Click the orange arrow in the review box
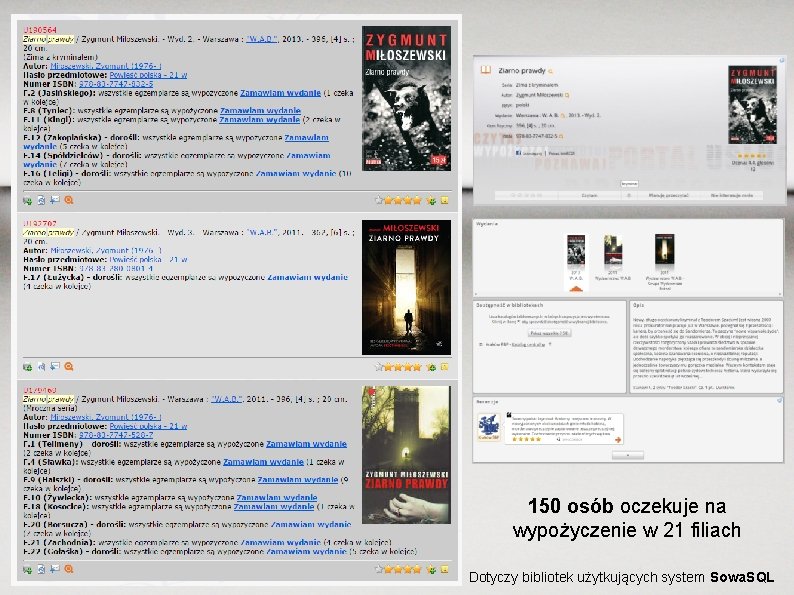This screenshot has width=794, height=595. (x=618, y=440)
